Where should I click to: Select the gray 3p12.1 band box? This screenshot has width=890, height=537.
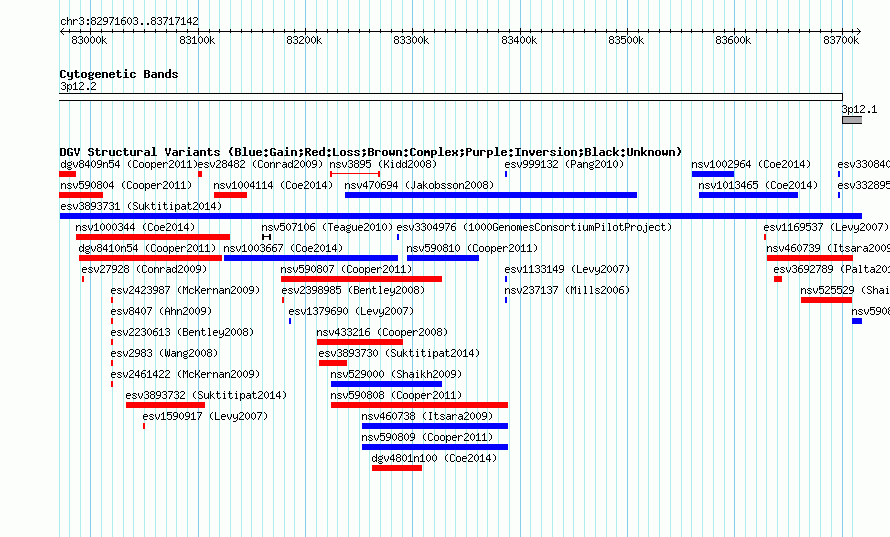[852, 120]
